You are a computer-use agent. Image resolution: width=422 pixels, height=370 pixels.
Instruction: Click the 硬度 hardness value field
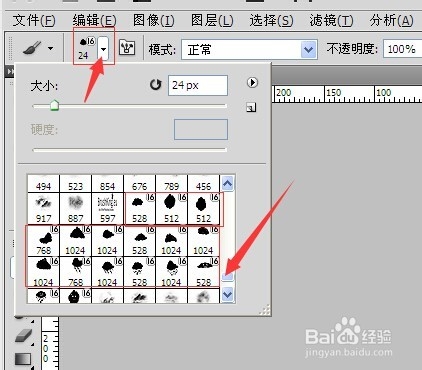click(201, 129)
